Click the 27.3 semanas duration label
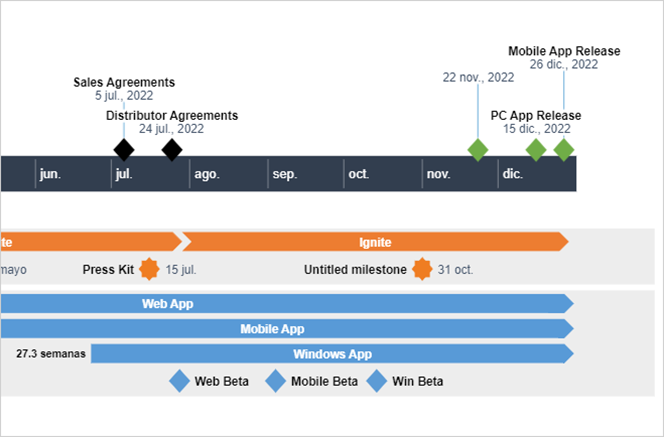The image size is (664, 437). [x=51, y=353]
